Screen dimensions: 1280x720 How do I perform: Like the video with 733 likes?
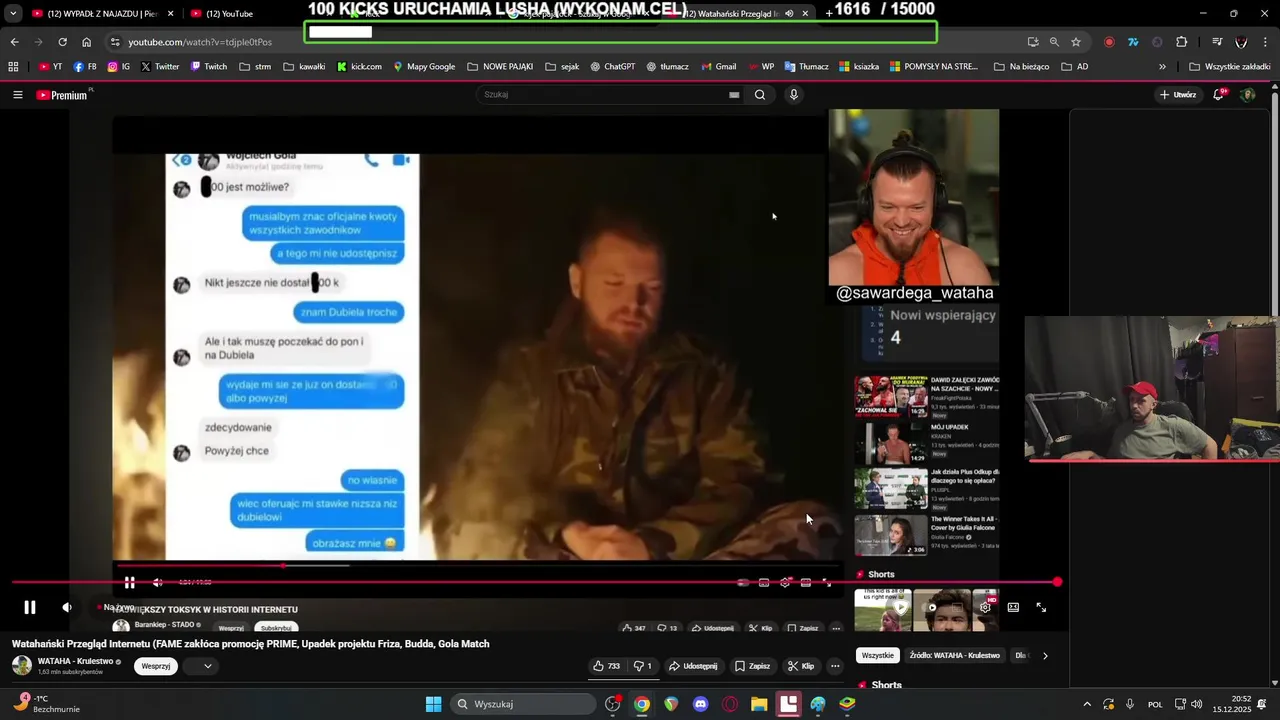click(x=606, y=666)
